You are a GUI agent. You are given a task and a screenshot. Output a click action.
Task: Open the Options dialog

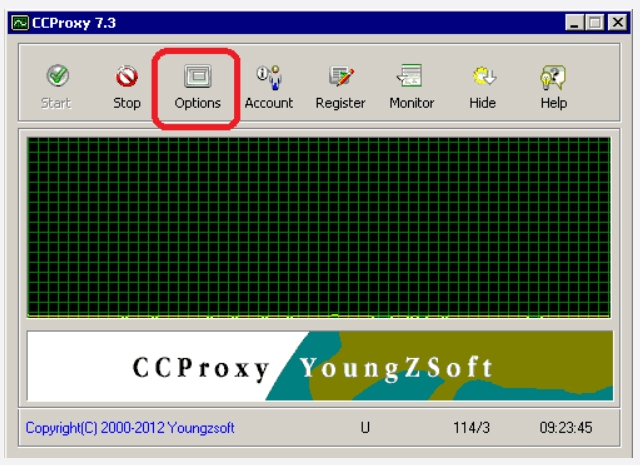[198, 87]
